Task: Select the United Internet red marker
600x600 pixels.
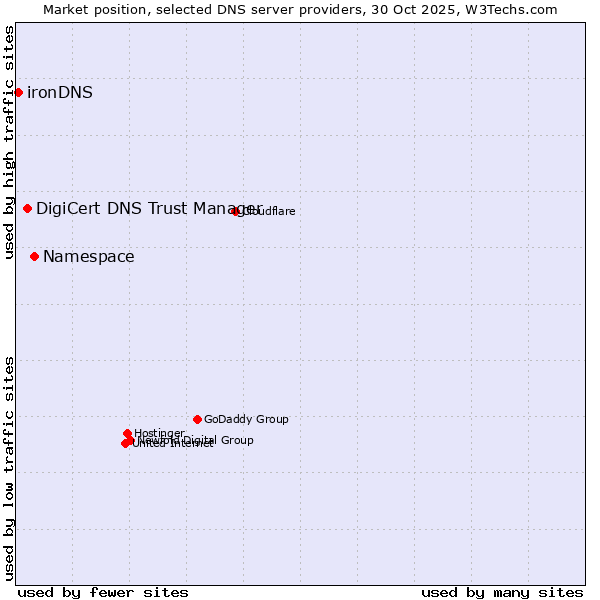Action: pos(125,443)
